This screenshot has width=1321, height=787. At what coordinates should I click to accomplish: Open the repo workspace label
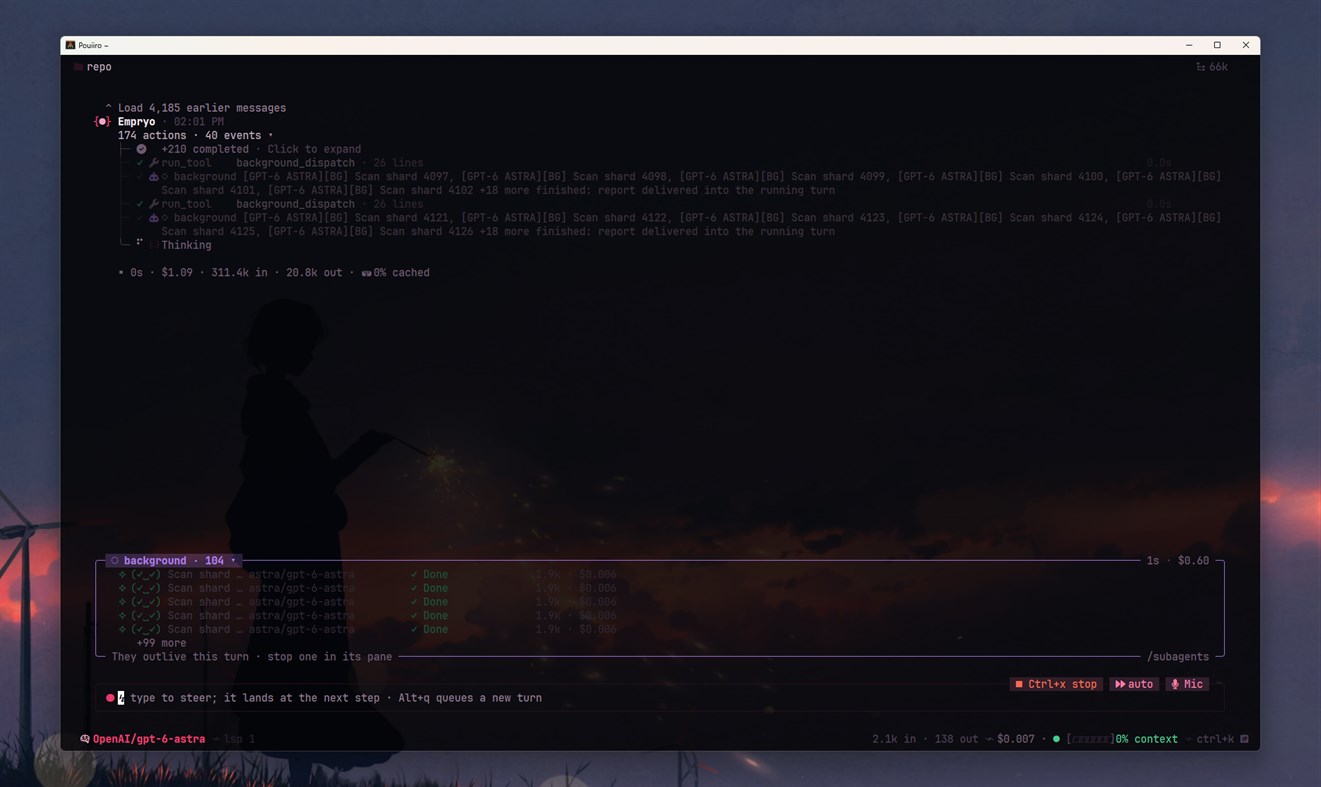(99, 67)
